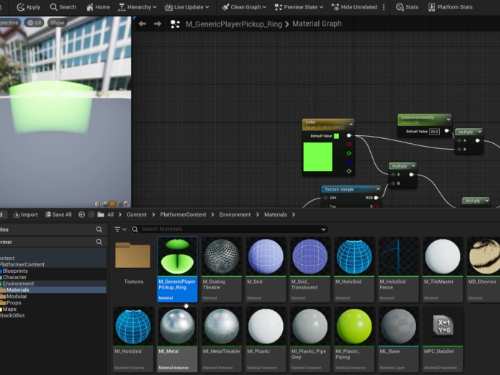Navigate back with the left arrow
Image resolution: width=500 pixels, height=375 pixels.
point(142,24)
